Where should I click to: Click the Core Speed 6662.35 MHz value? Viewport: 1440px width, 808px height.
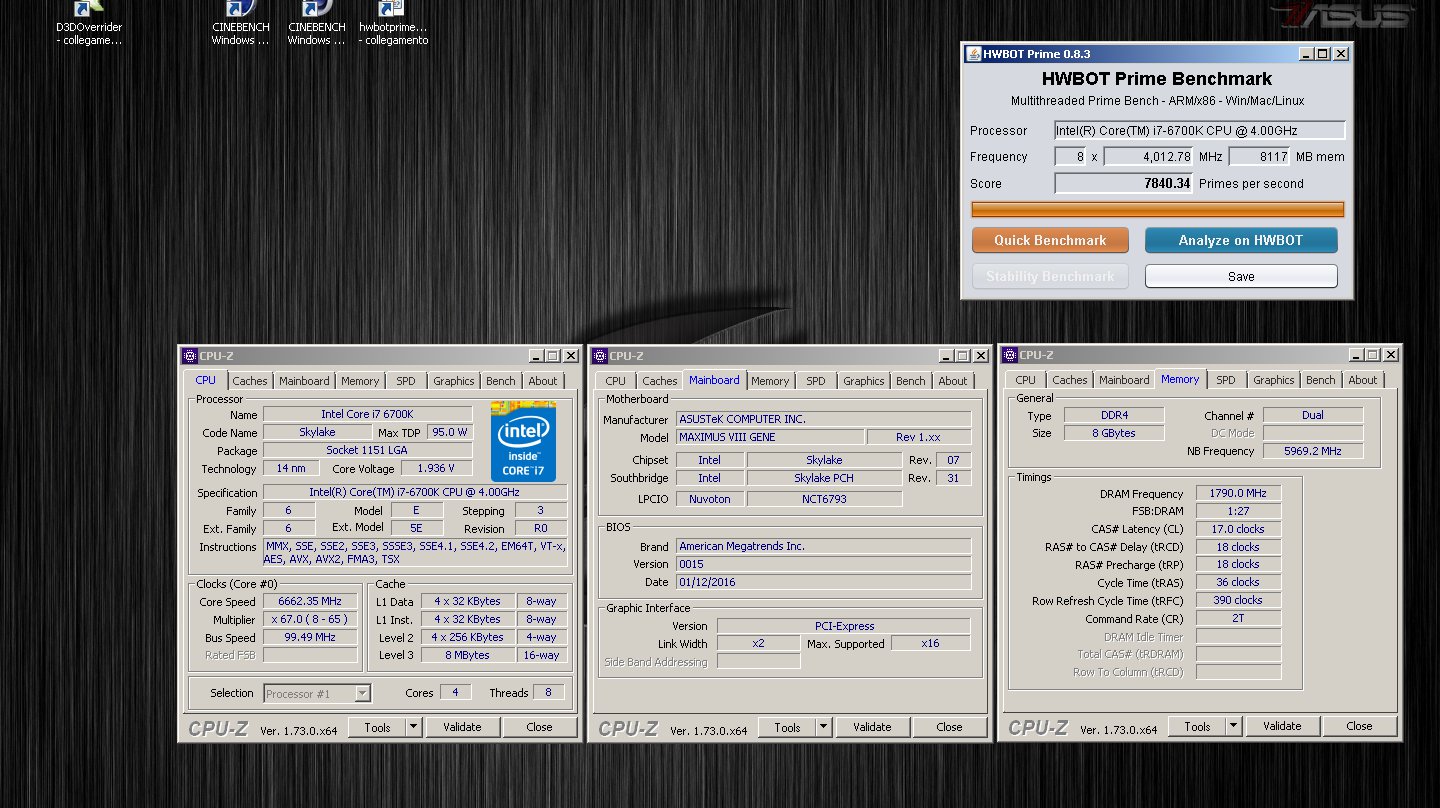310,601
